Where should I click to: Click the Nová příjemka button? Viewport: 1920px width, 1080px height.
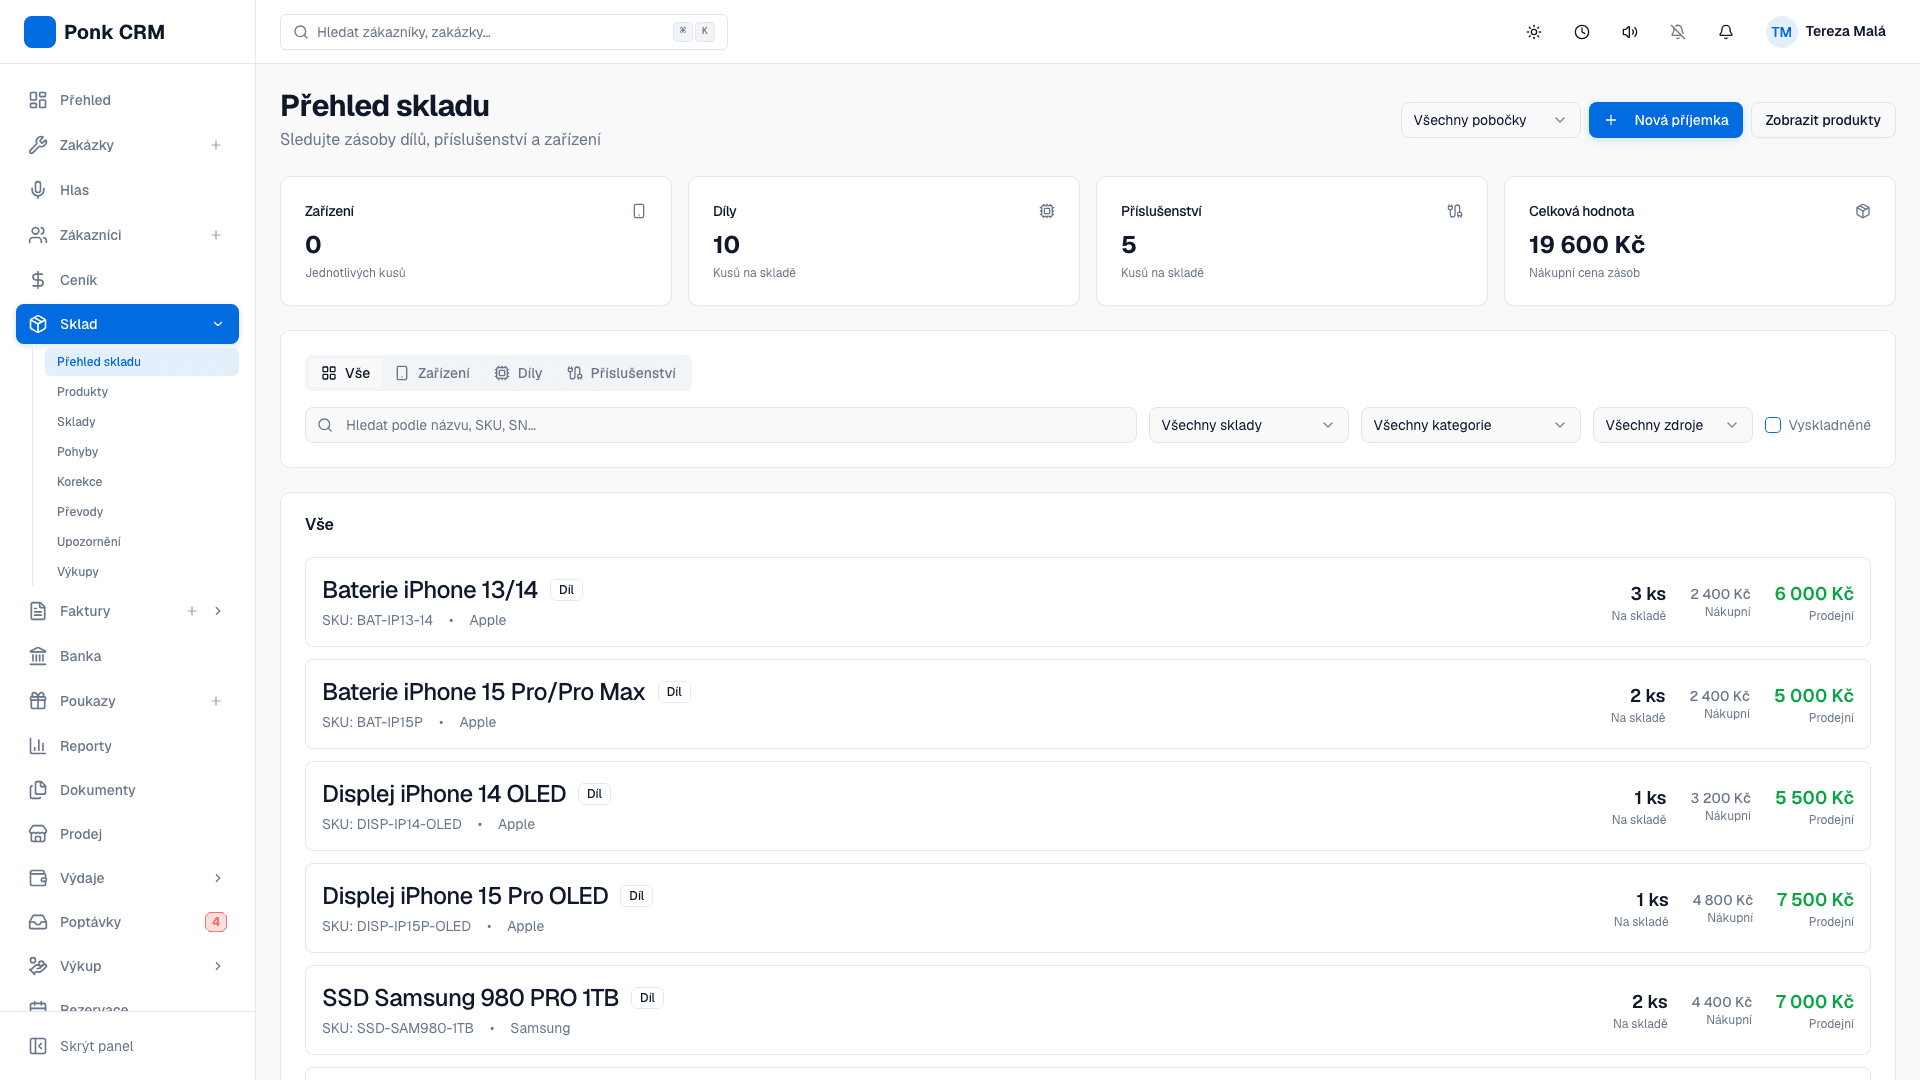click(x=1665, y=120)
